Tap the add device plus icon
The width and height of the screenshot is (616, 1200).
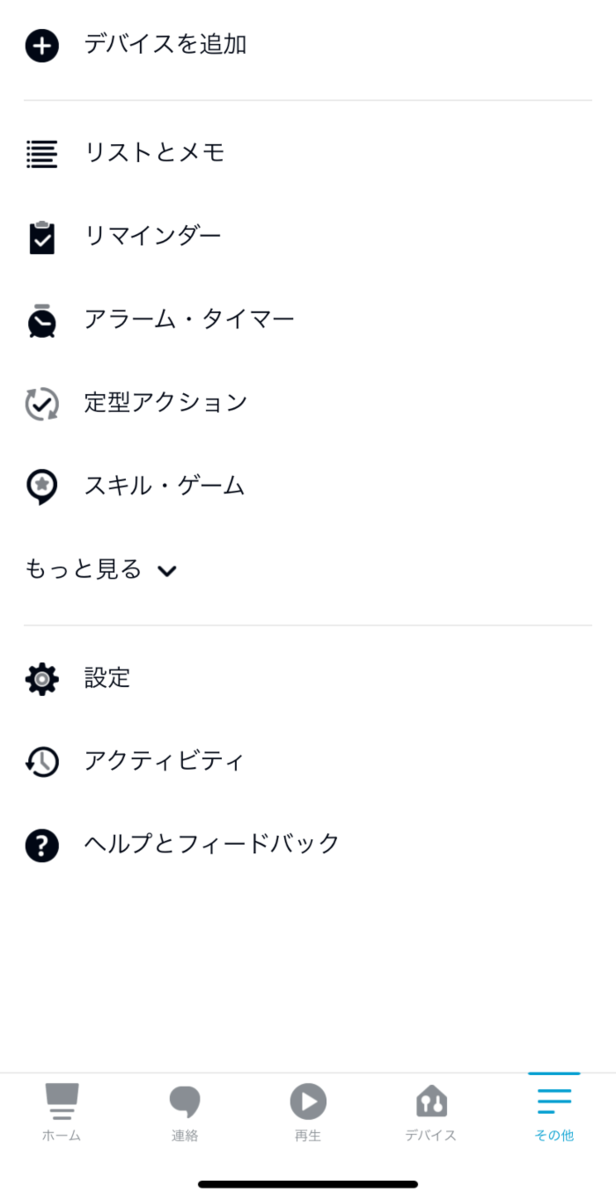click(41, 44)
